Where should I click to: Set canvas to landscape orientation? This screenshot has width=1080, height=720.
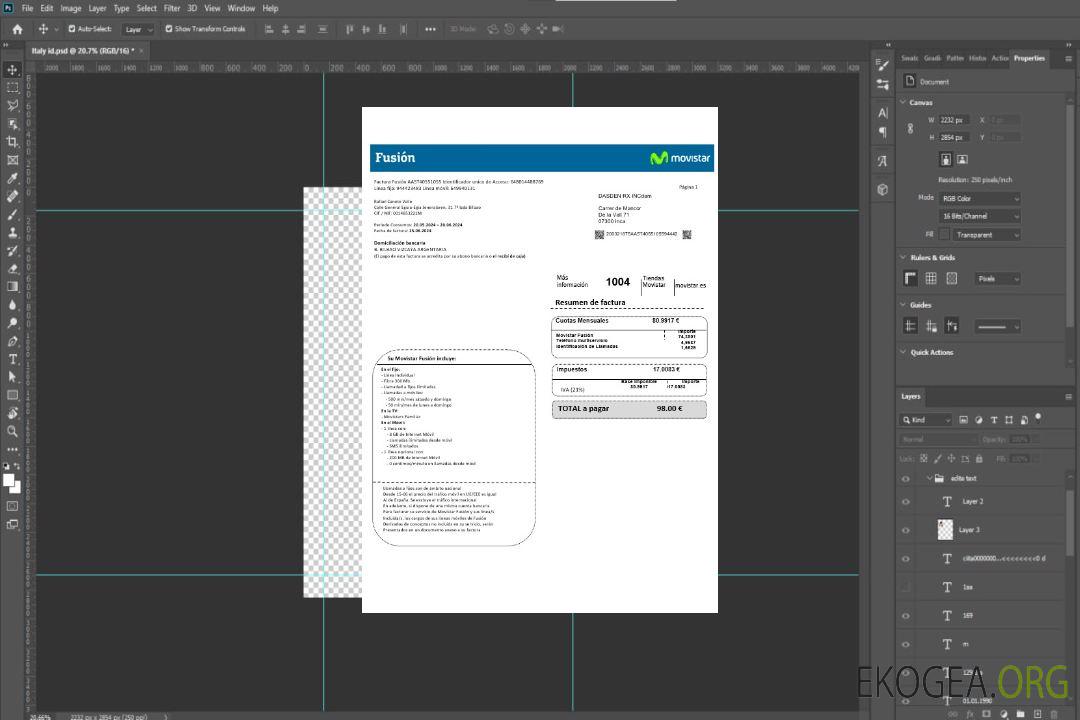(x=962, y=159)
